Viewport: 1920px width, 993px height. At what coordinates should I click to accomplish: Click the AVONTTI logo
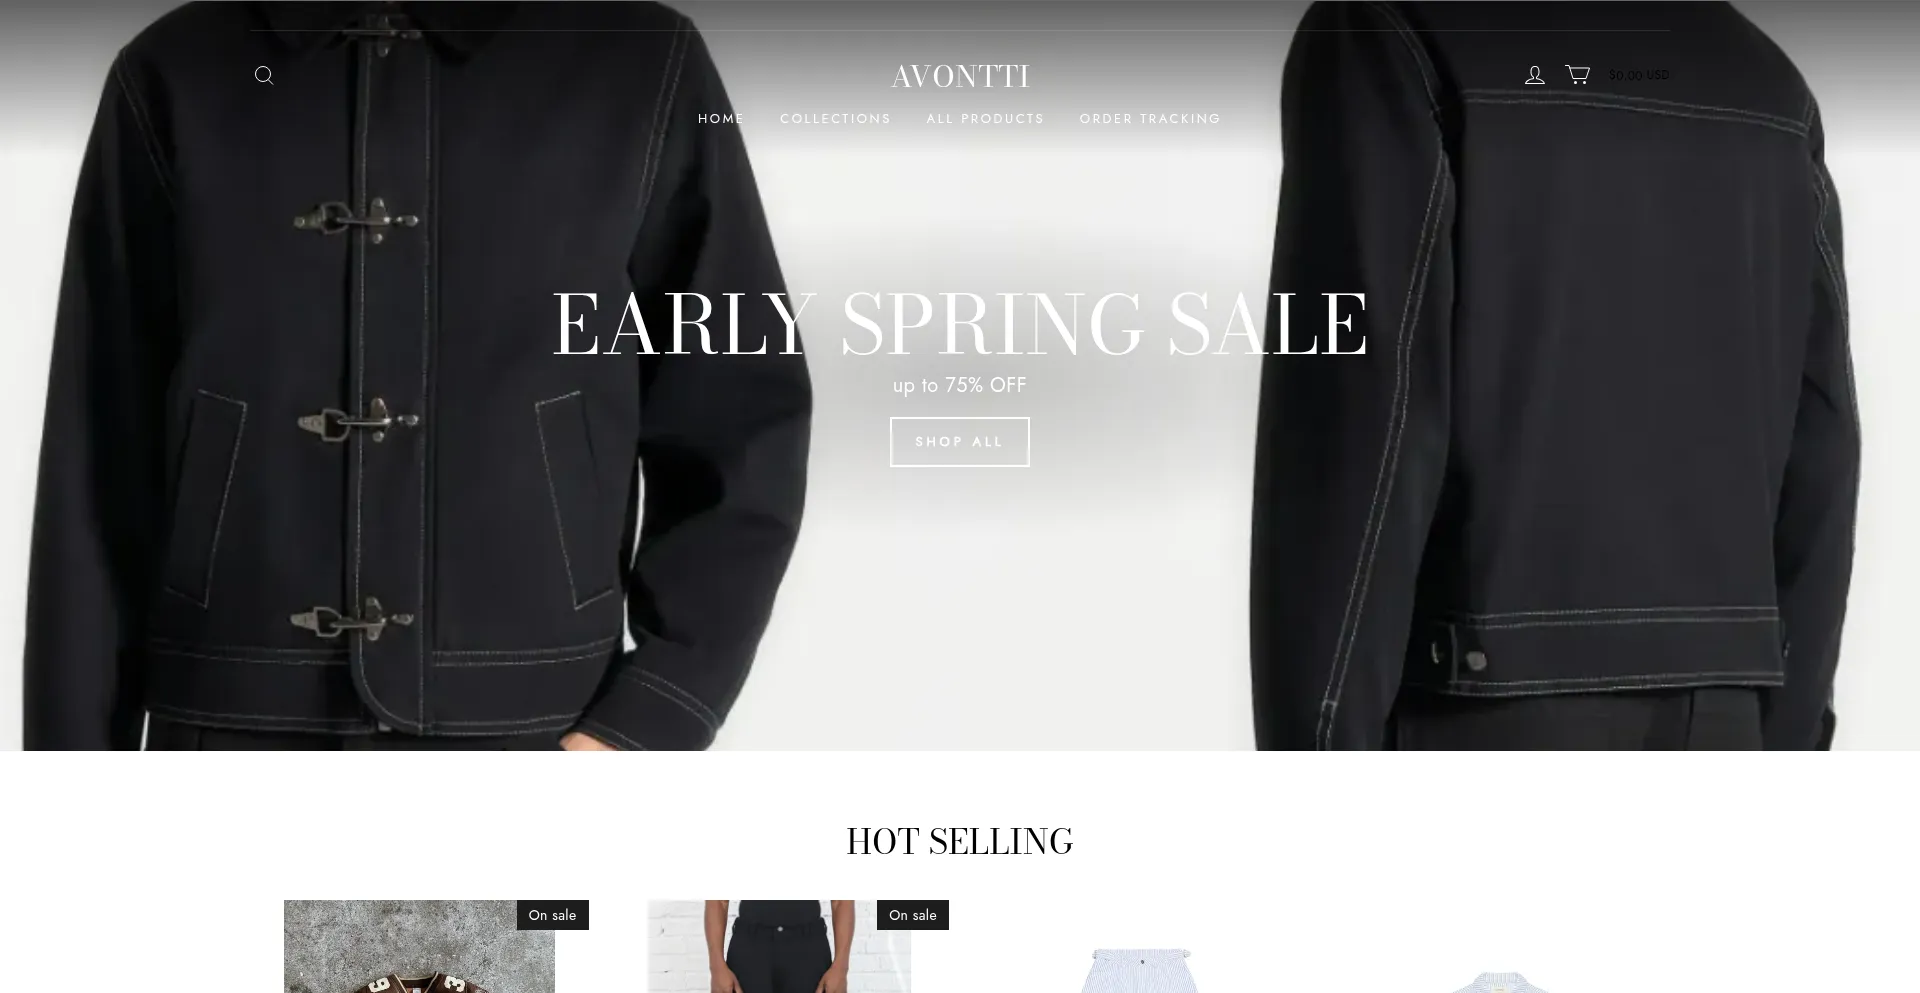960,76
